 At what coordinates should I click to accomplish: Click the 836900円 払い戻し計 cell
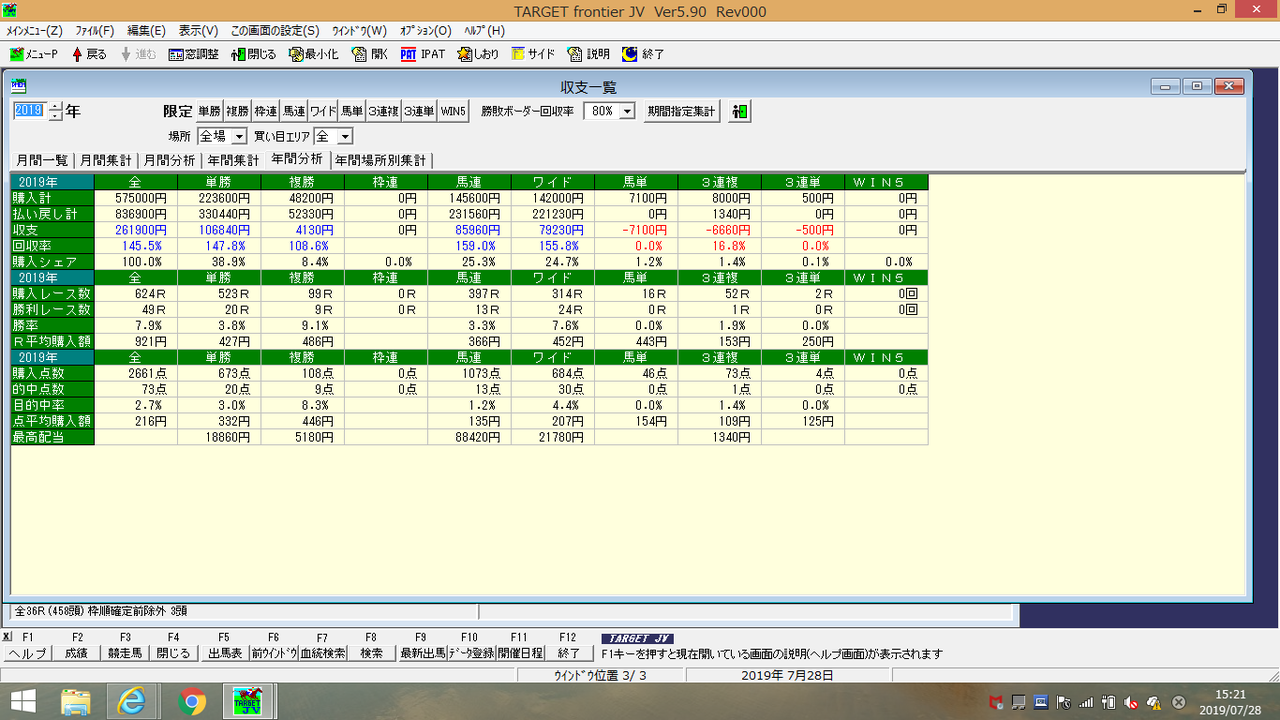(x=136, y=213)
